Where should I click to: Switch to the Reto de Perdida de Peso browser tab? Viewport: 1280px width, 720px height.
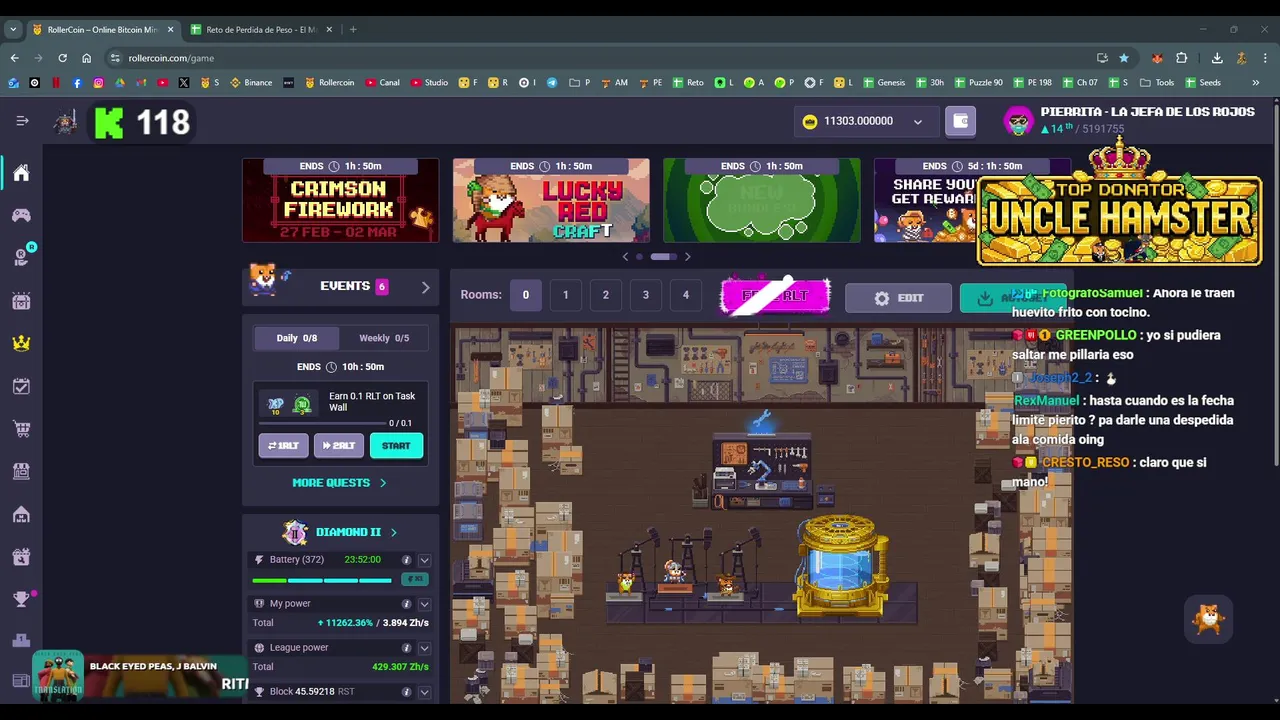click(x=262, y=30)
